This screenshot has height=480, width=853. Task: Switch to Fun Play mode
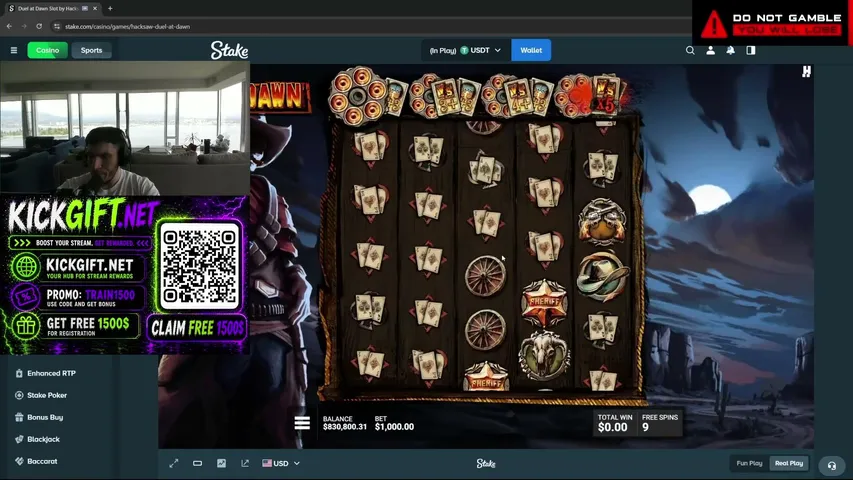click(x=749, y=463)
